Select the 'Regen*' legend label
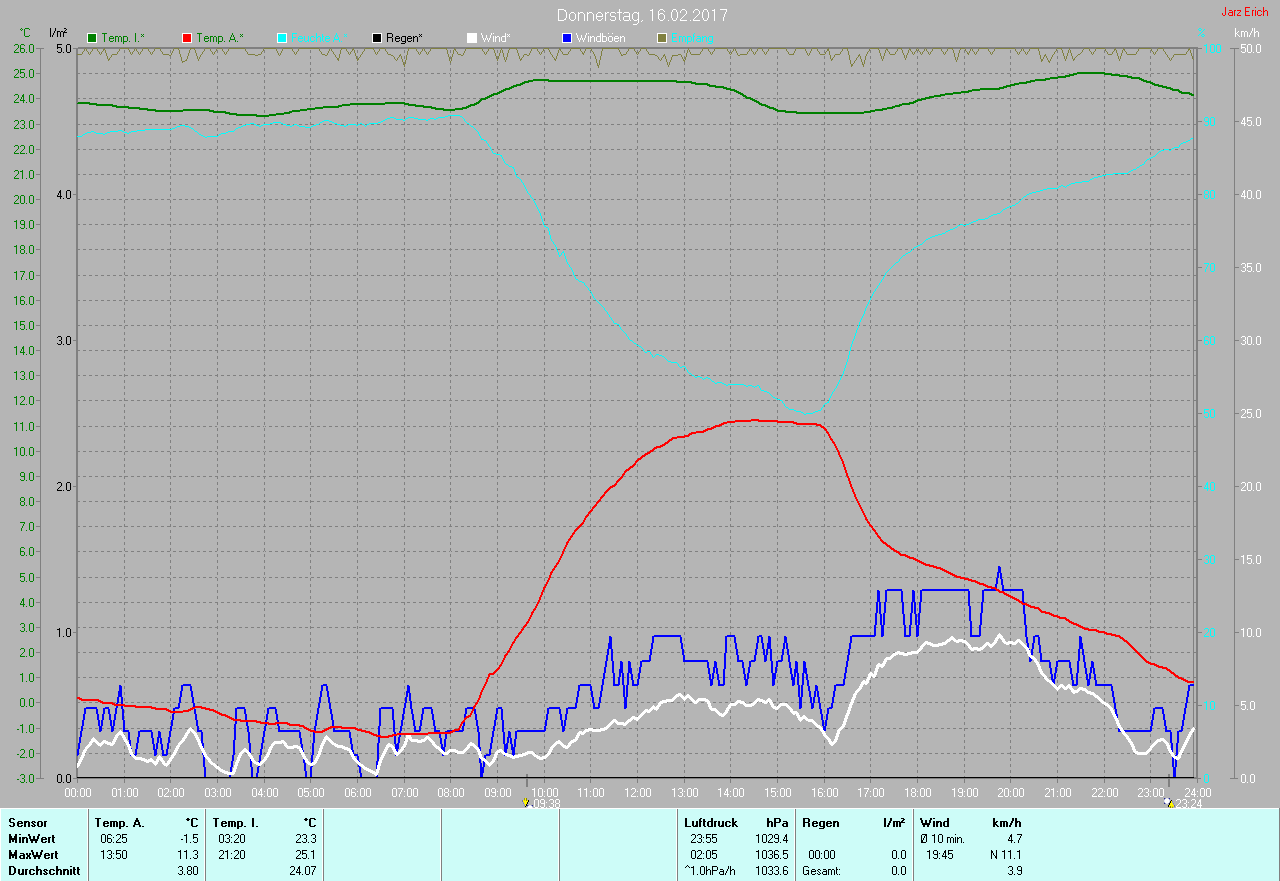The width and height of the screenshot is (1280, 881). (404, 38)
